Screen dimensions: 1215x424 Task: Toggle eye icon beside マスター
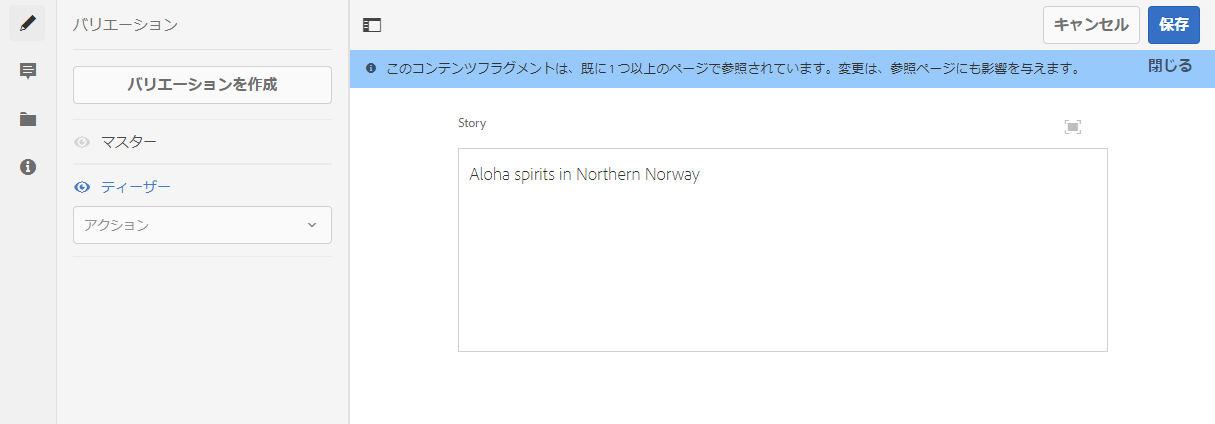tap(82, 142)
